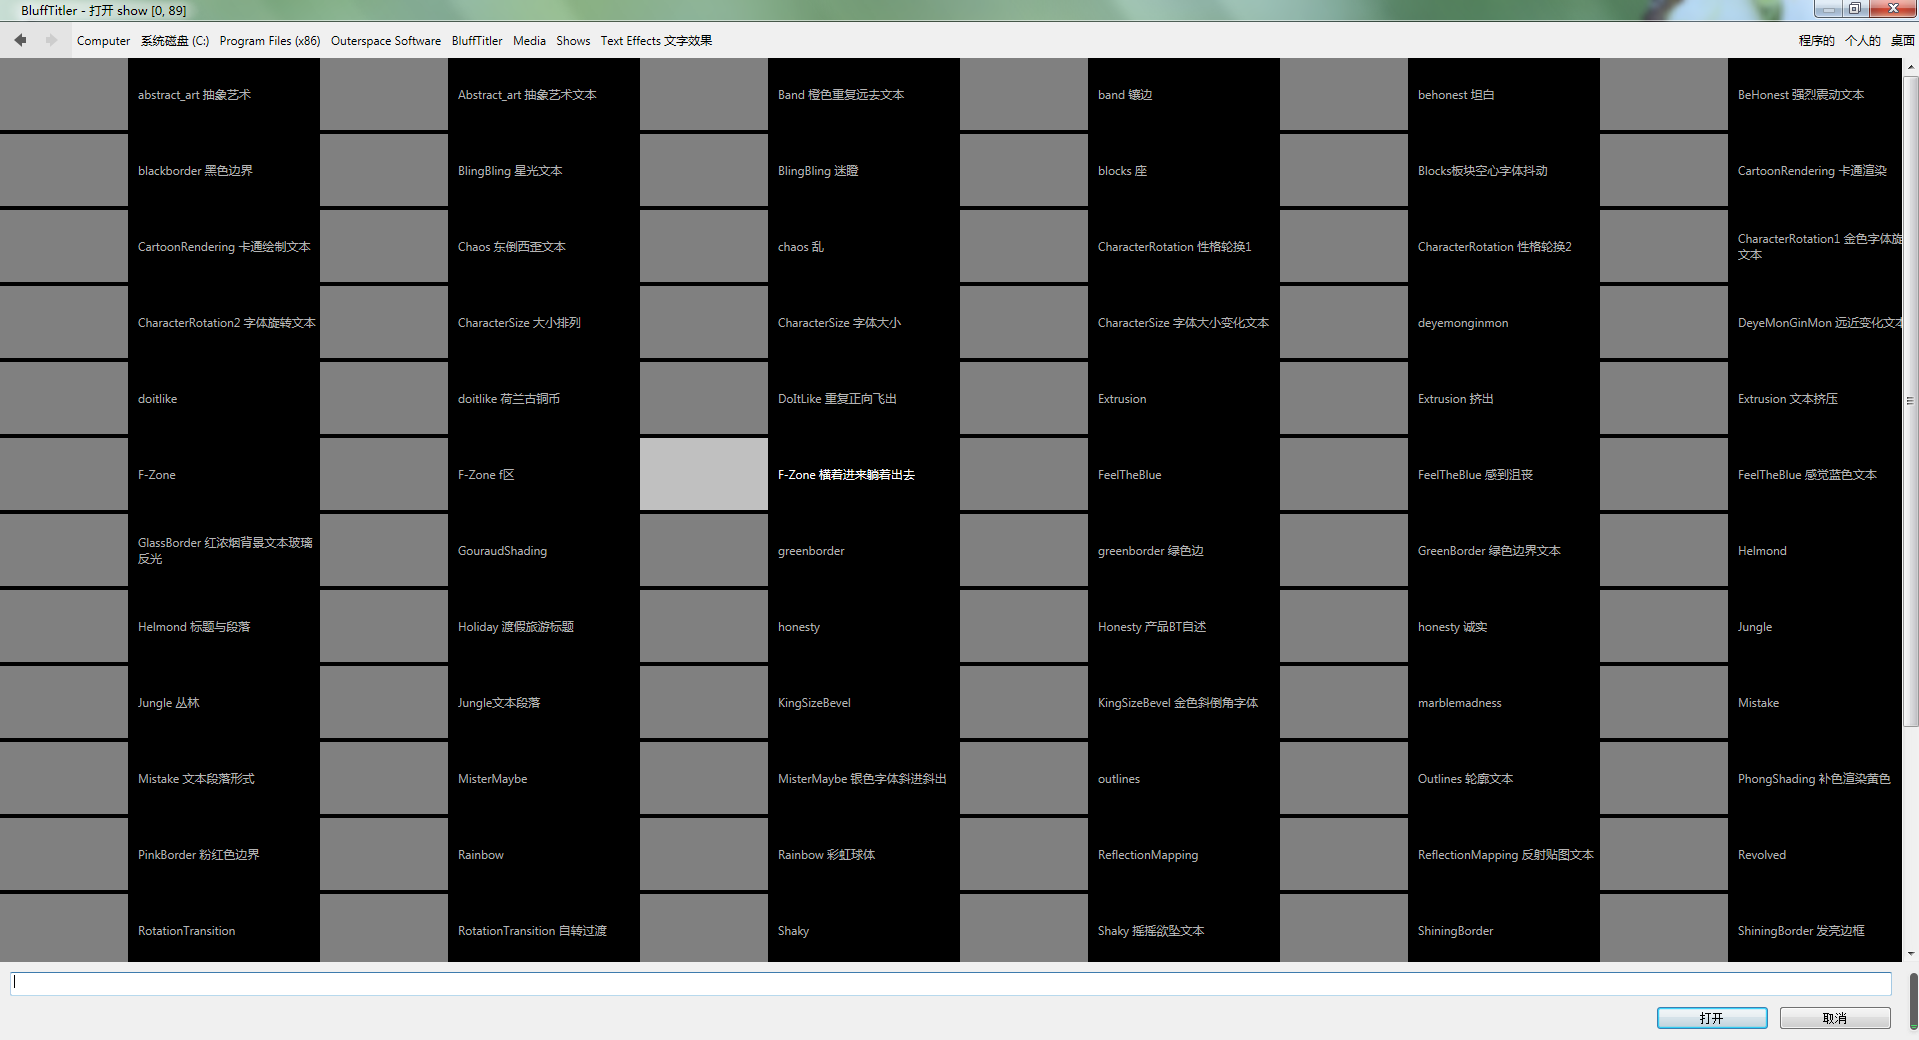This screenshot has height=1040, width=1919.
Task: Select the BlingBling 迷瞪 thumbnail
Action: (704, 171)
